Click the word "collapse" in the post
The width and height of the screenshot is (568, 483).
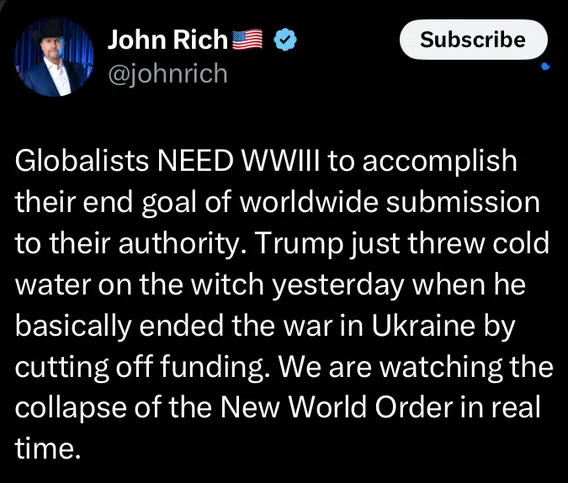coord(71,409)
